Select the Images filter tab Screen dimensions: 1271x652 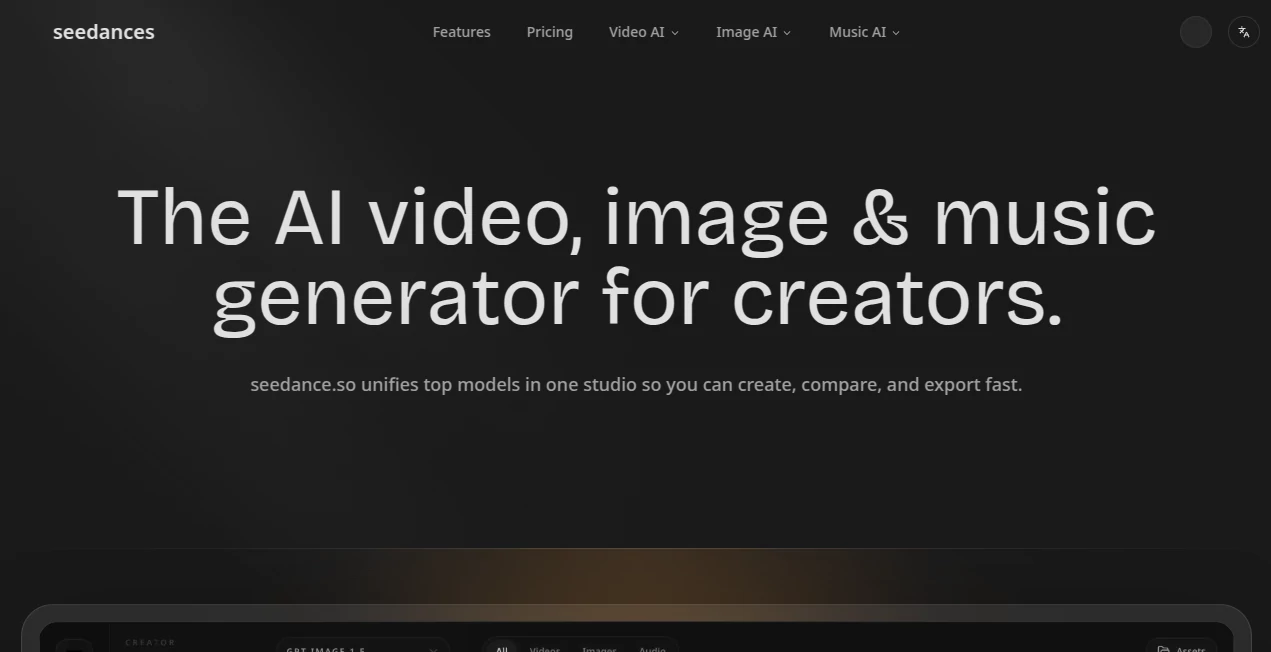598,650
